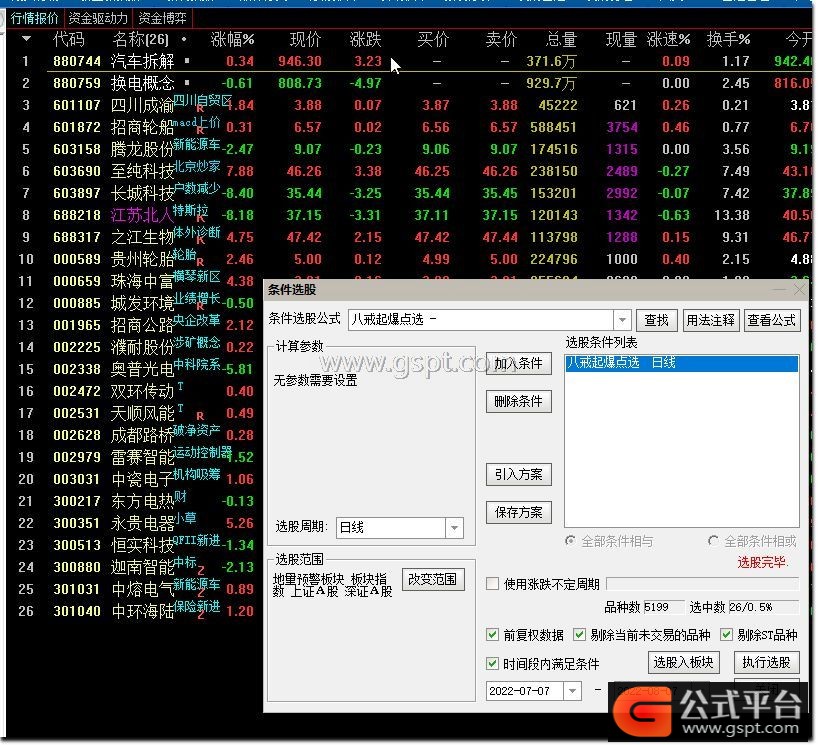
Task: Click the 选中数 26/0.5% field
Action: 764,607
